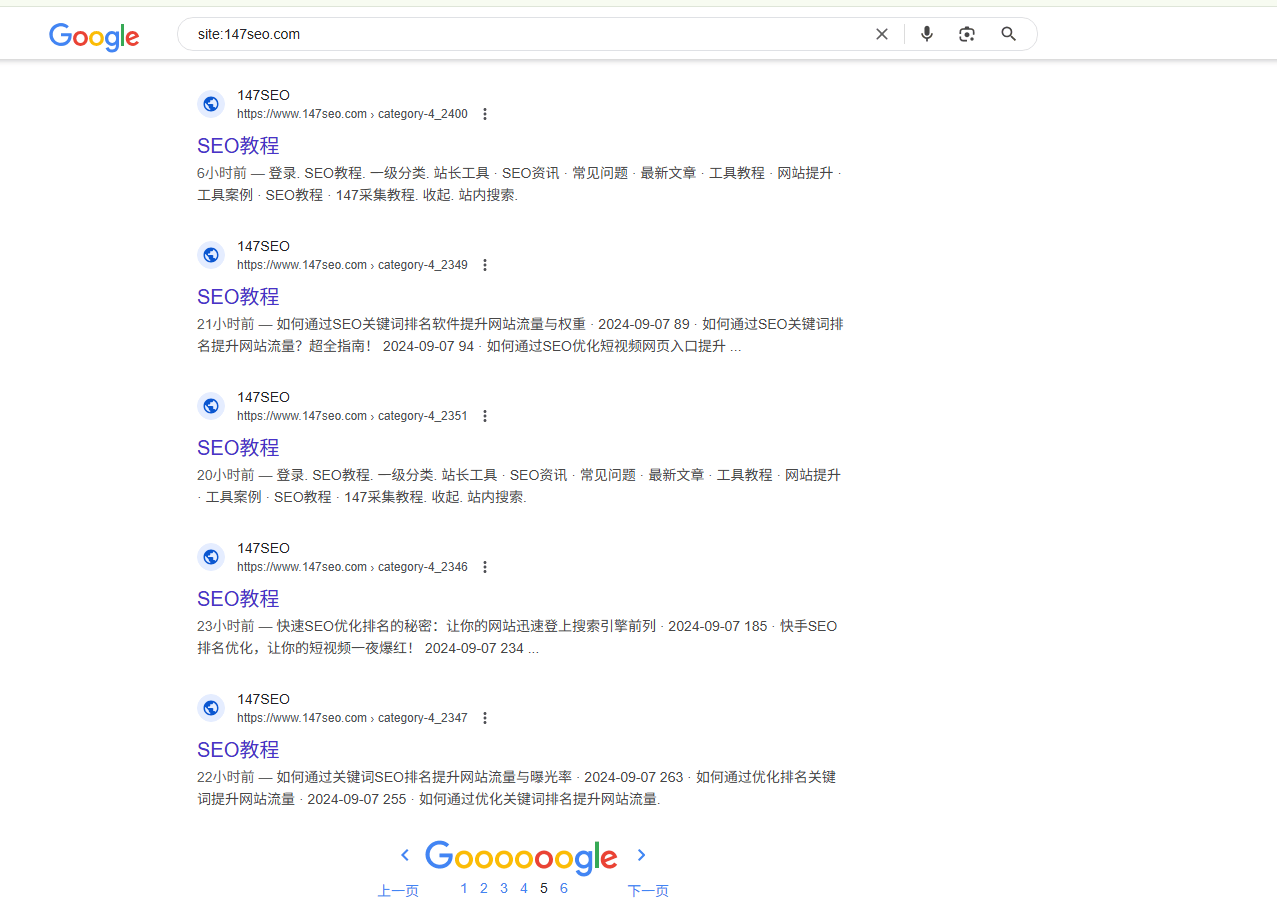
Task: Open SEO教程 title of category-4_2349 result
Action: 238,297
